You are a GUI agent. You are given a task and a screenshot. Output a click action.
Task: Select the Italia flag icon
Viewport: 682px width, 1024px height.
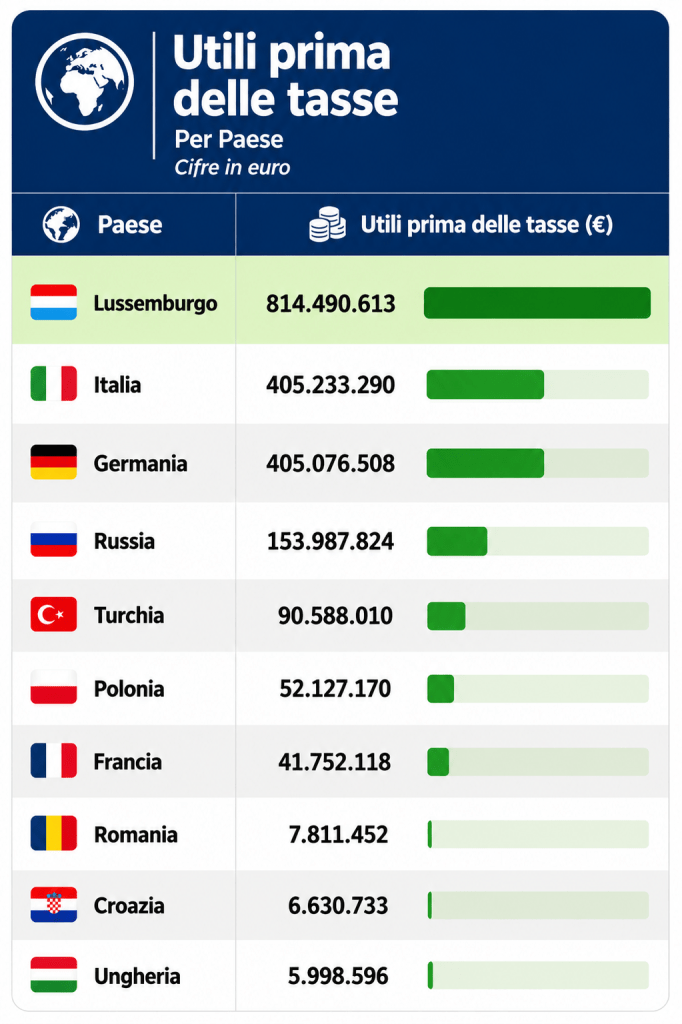(54, 383)
